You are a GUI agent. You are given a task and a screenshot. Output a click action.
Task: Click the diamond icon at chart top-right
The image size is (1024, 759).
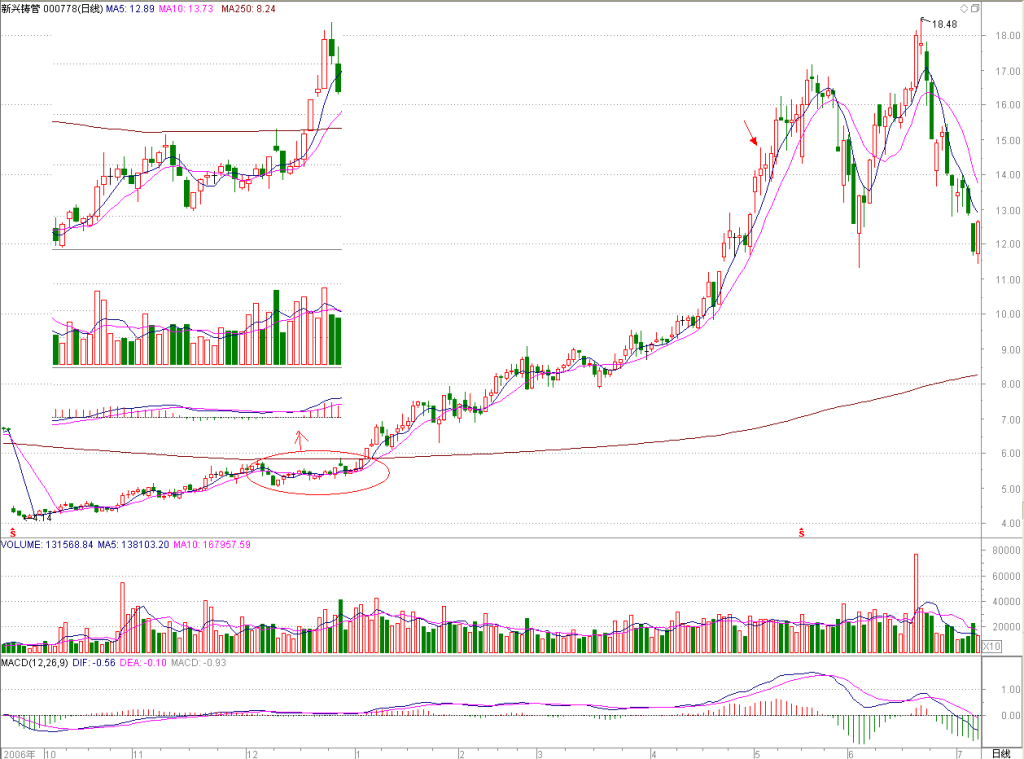963,8
